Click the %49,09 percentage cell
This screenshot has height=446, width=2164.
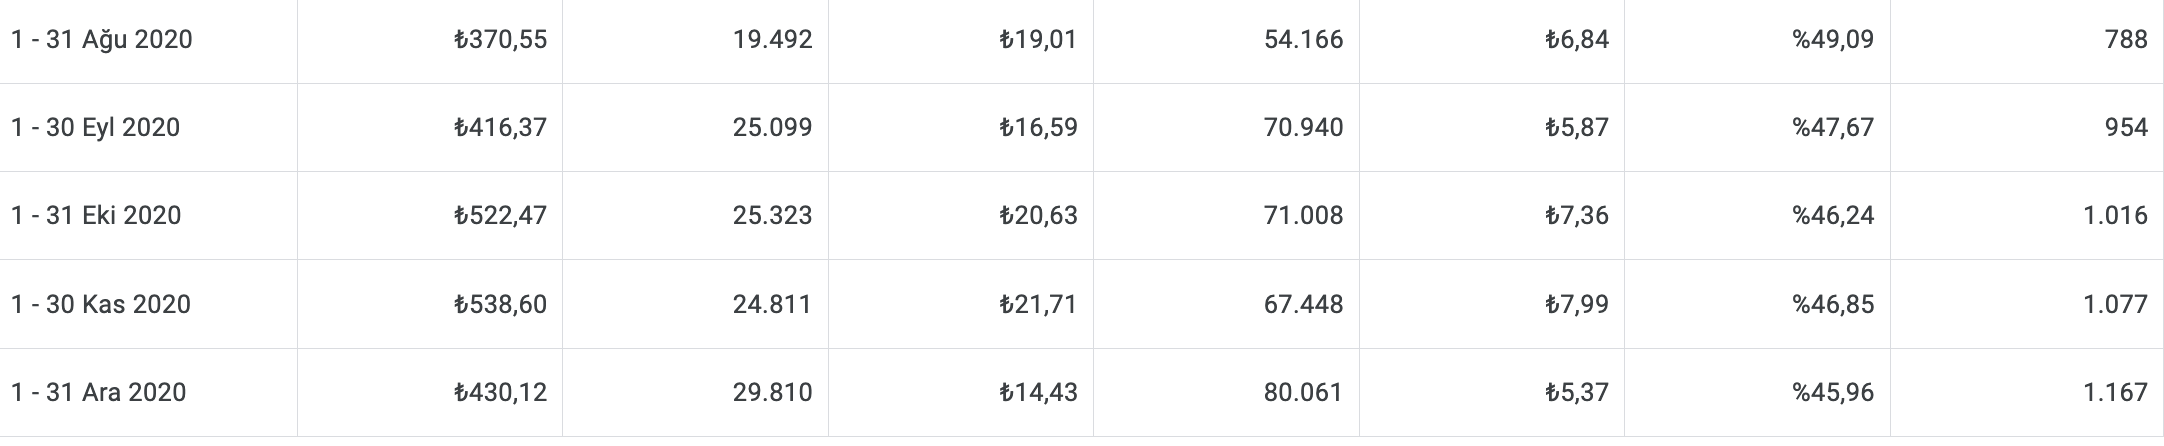(x=1758, y=40)
